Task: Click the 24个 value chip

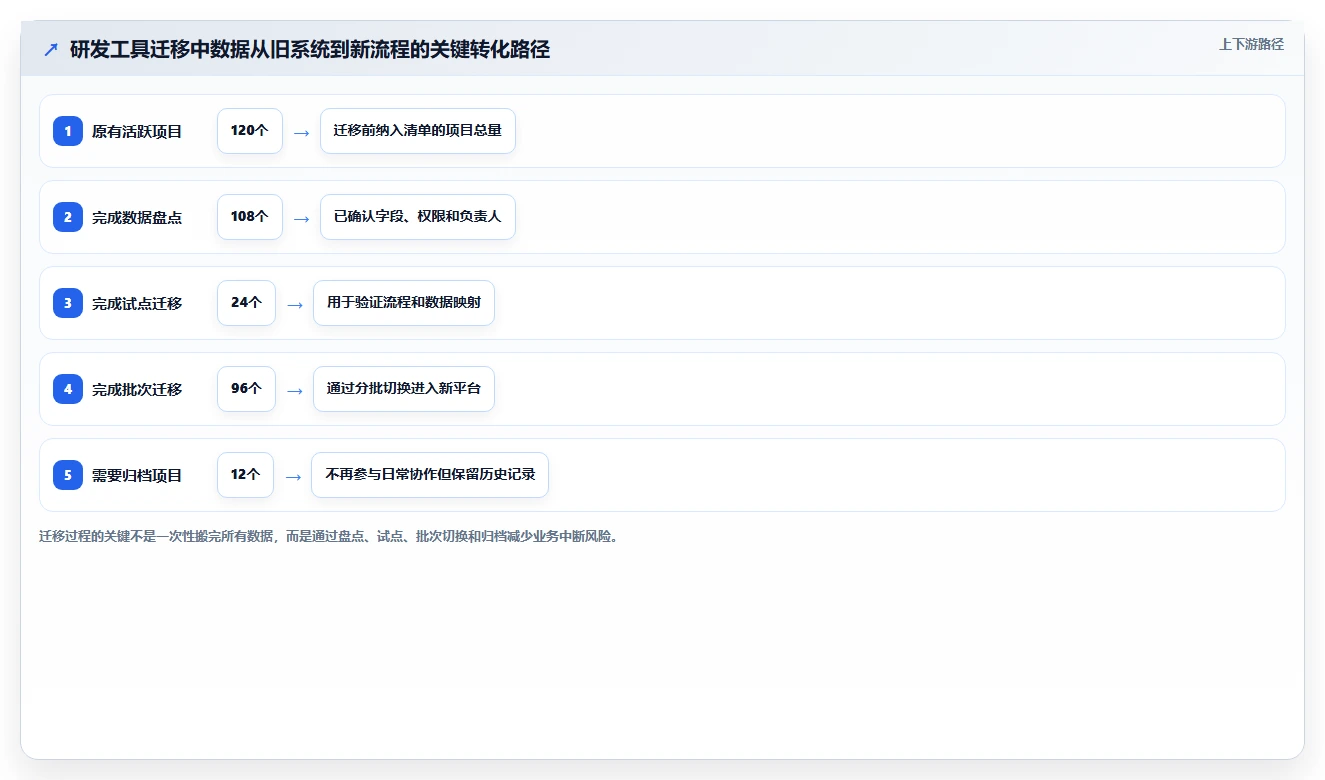Action: pyautogui.click(x=246, y=303)
